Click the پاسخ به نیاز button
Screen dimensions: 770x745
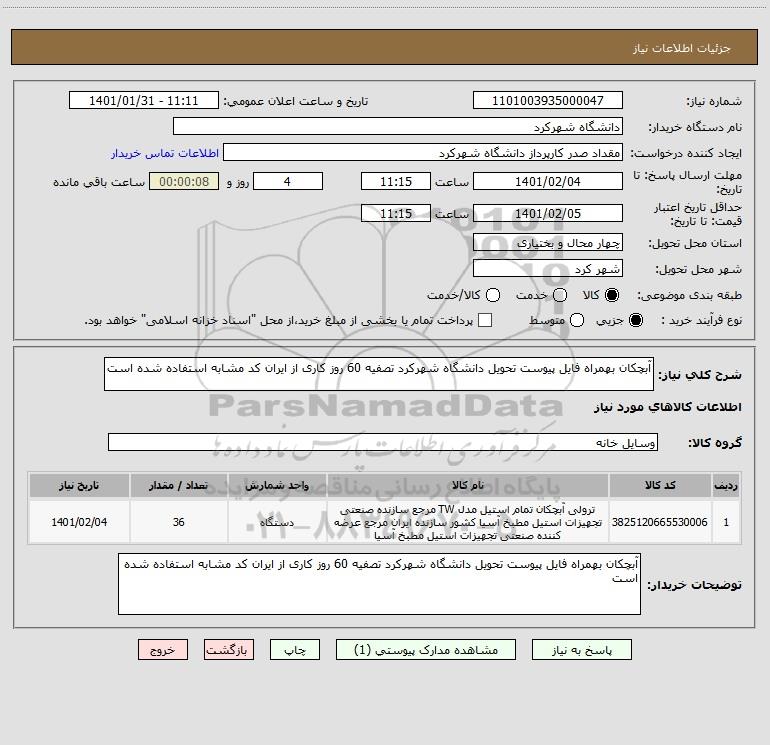(581, 650)
